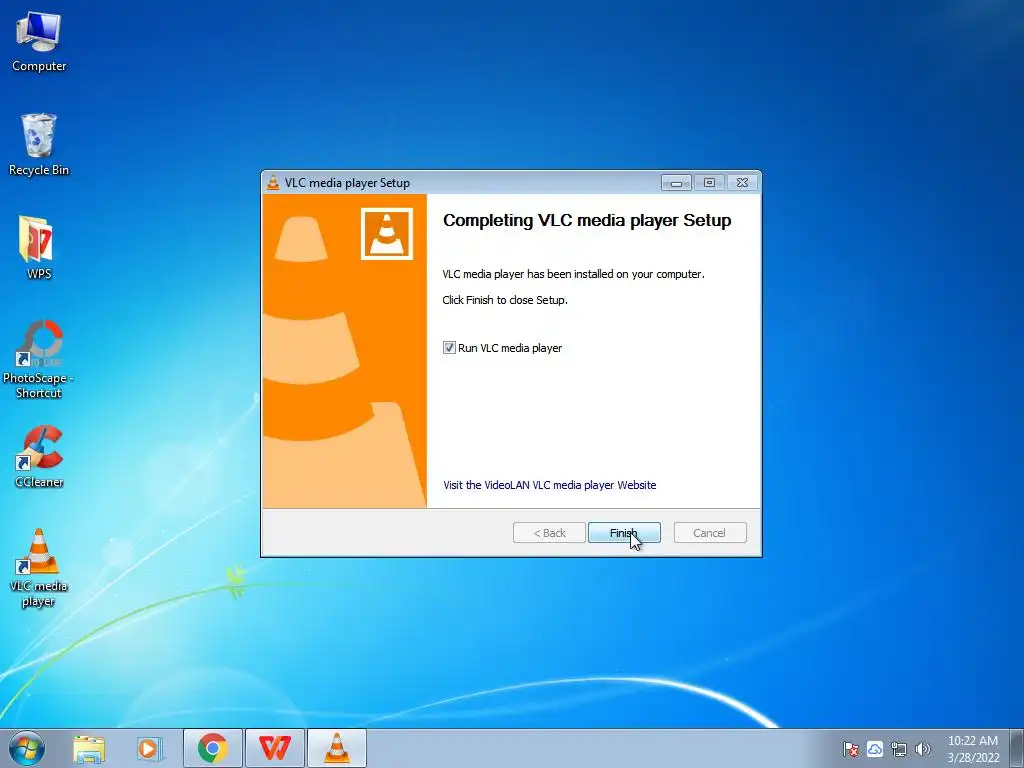Select the PhotoScape shortcut icon

(x=39, y=359)
